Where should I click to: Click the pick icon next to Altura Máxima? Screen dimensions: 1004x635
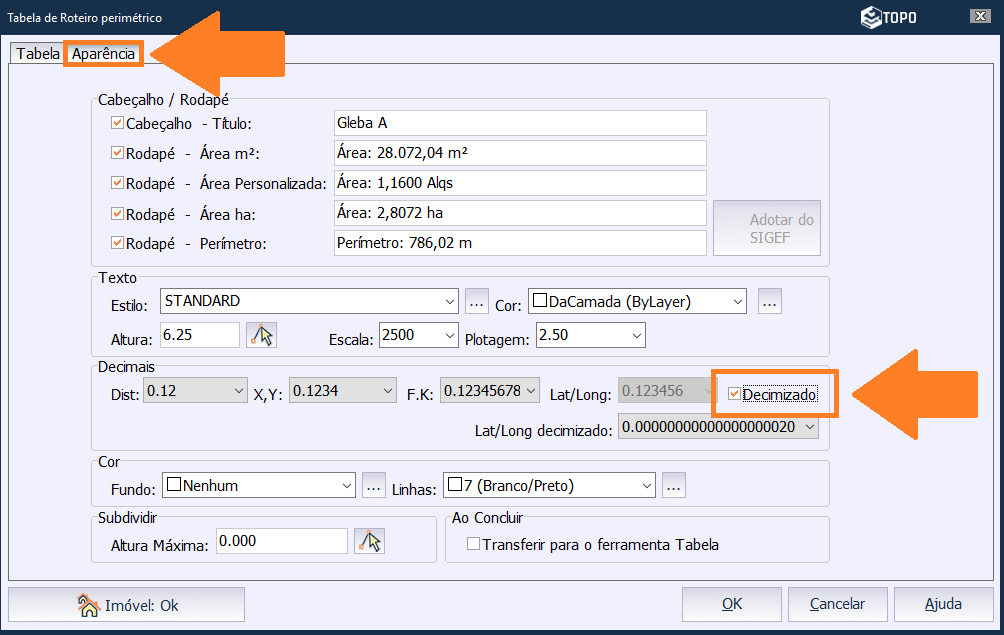click(x=370, y=541)
